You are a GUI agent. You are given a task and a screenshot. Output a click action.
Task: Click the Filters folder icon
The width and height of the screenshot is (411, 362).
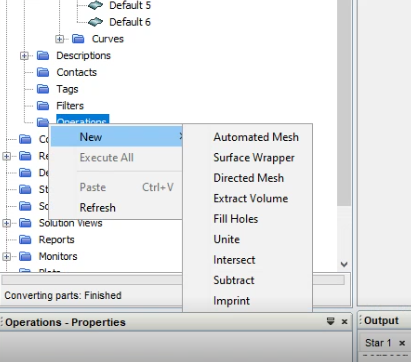click(43, 105)
